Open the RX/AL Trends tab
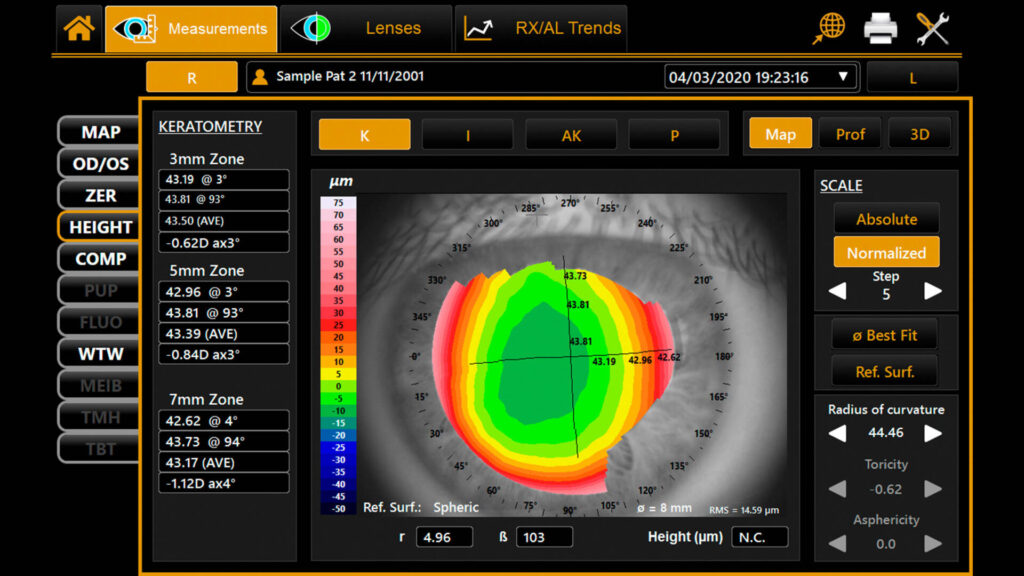 541,29
